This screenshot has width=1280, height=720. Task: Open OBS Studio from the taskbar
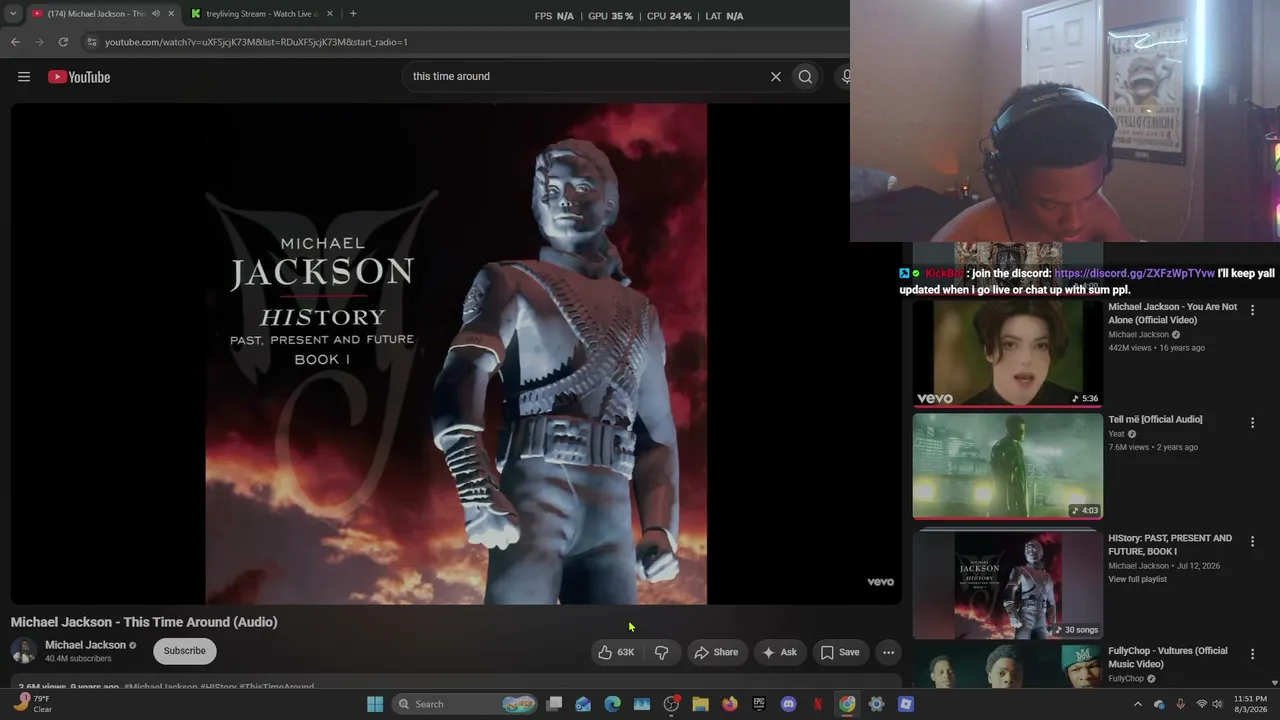point(671,704)
